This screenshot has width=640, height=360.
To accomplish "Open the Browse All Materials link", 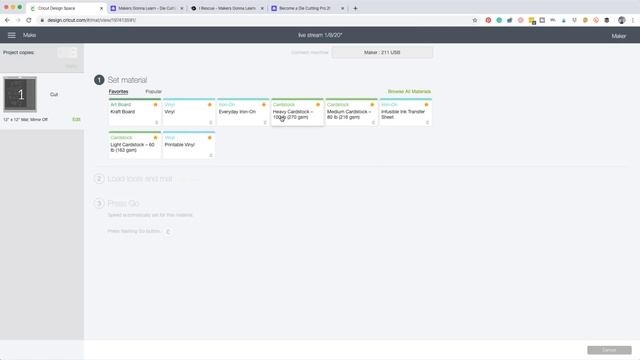I will (409, 91).
